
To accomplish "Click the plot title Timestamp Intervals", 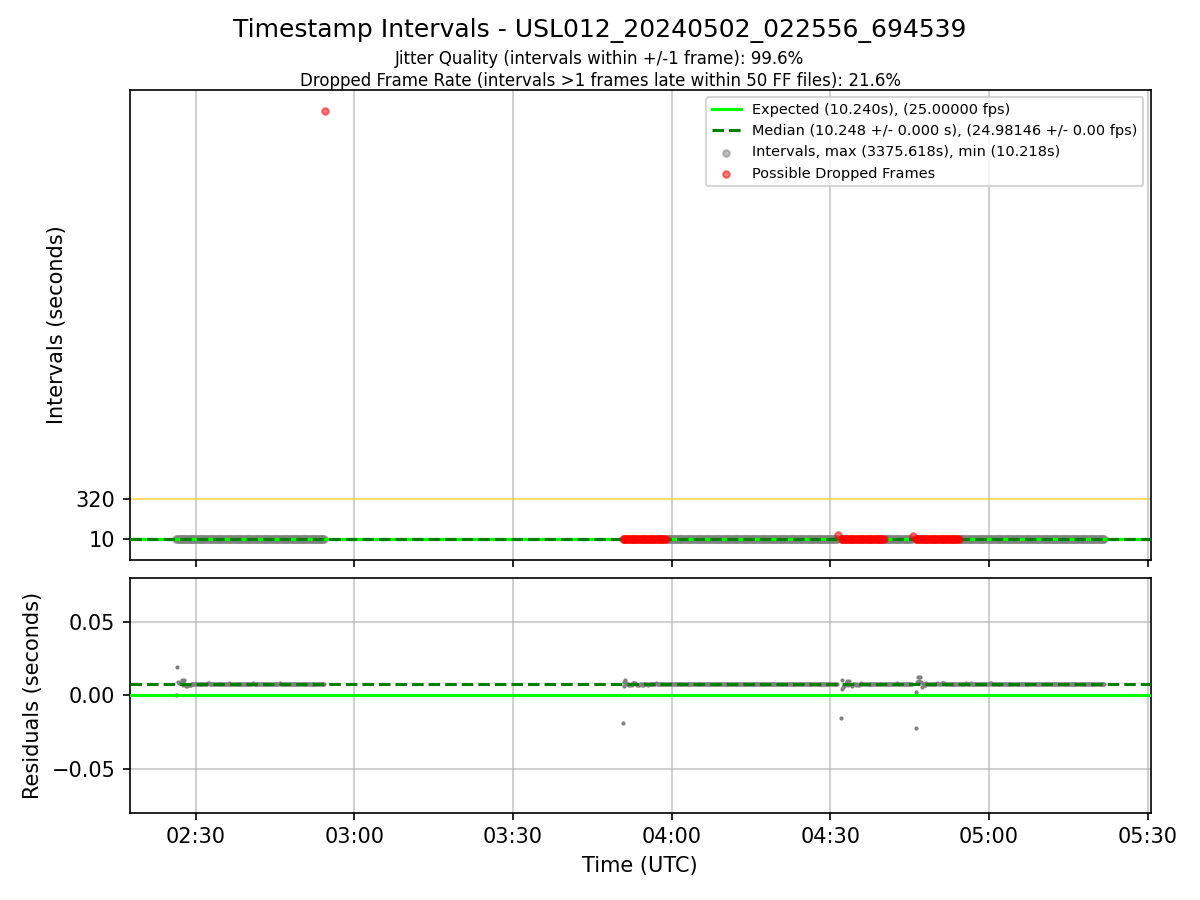I will (599, 29).
